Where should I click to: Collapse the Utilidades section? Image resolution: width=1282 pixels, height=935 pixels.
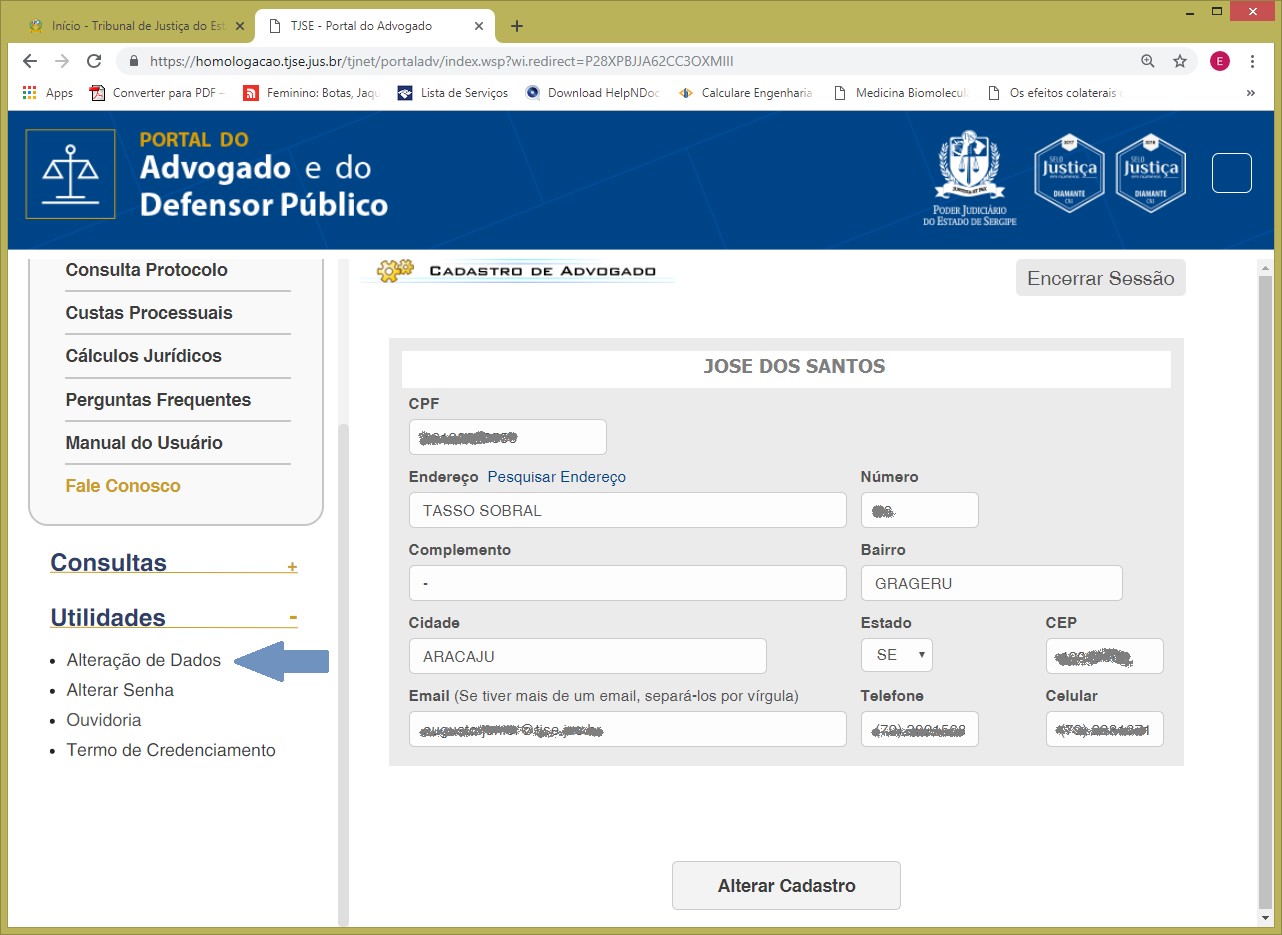tap(293, 618)
